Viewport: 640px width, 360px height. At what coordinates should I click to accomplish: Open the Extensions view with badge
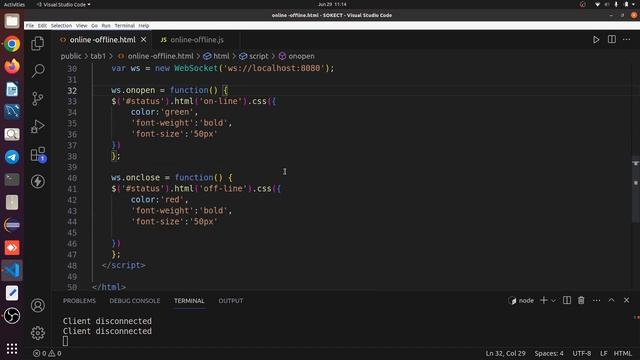pyautogui.click(x=38, y=155)
